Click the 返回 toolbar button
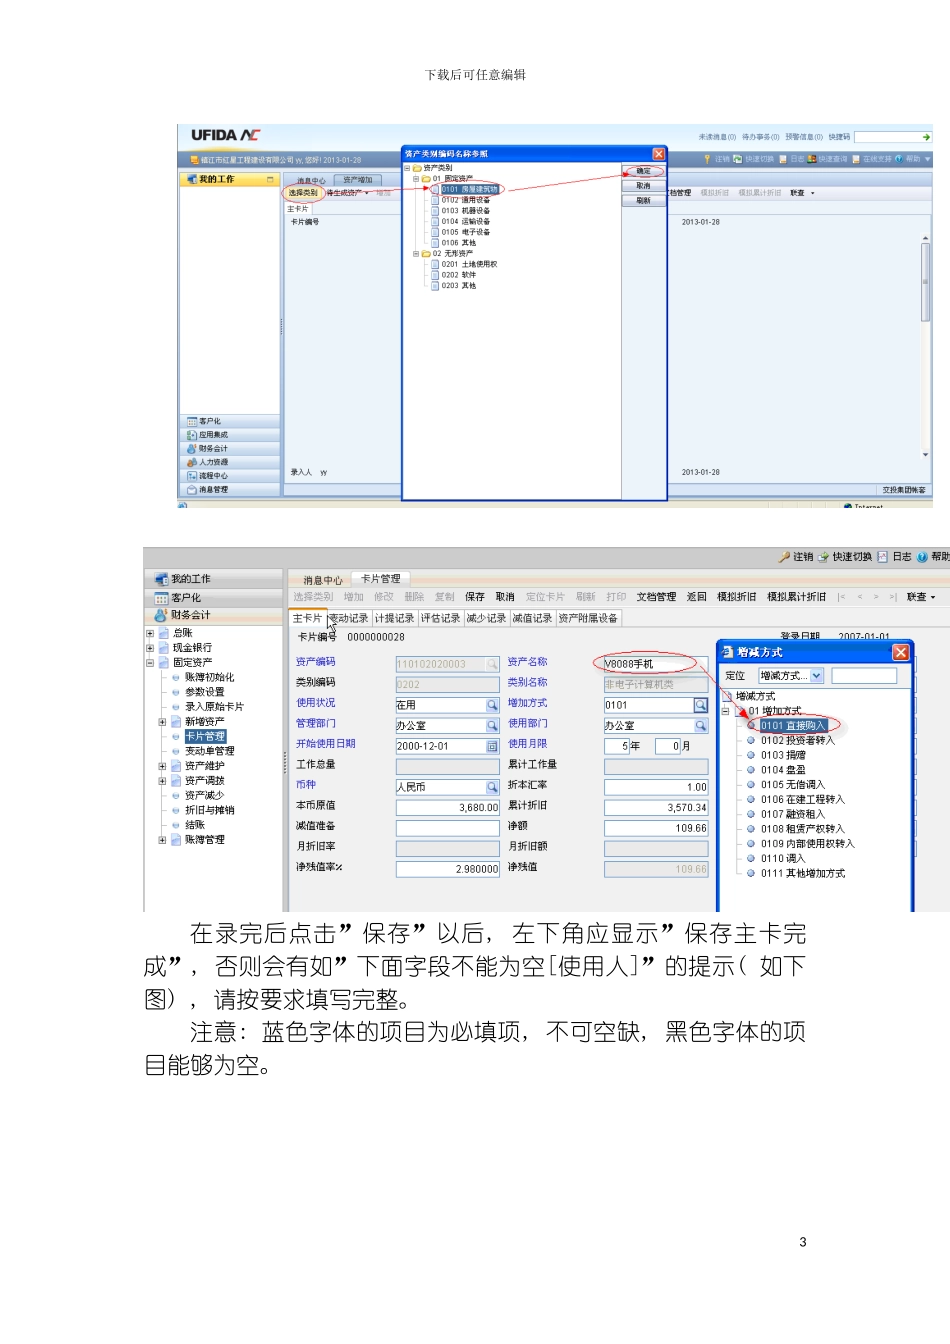Screen dimensions: 950x1344 click(697, 597)
